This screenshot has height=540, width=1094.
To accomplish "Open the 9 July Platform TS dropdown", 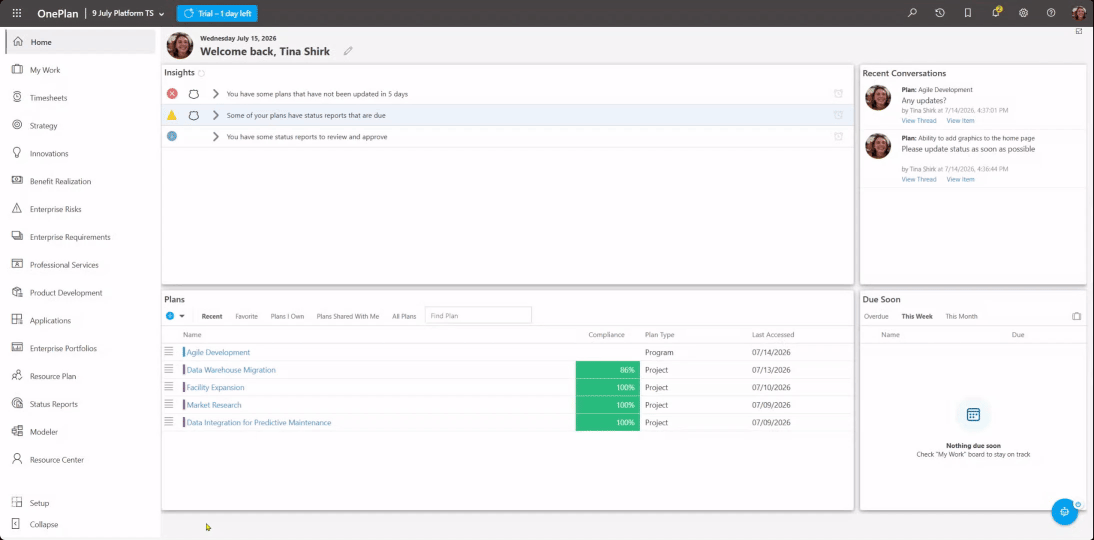I will pyautogui.click(x=128, y=13).
